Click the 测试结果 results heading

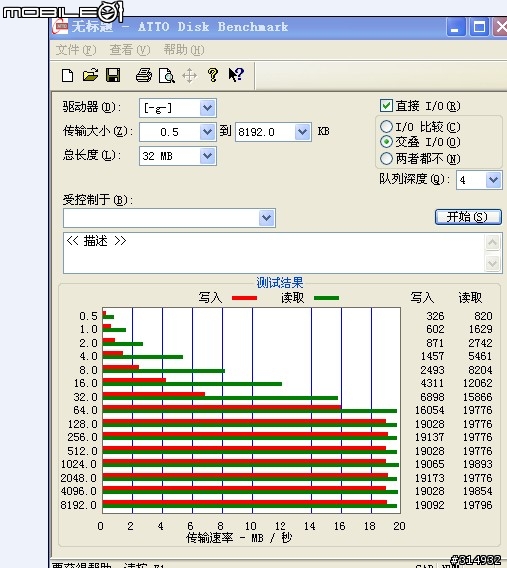(280, 283)
